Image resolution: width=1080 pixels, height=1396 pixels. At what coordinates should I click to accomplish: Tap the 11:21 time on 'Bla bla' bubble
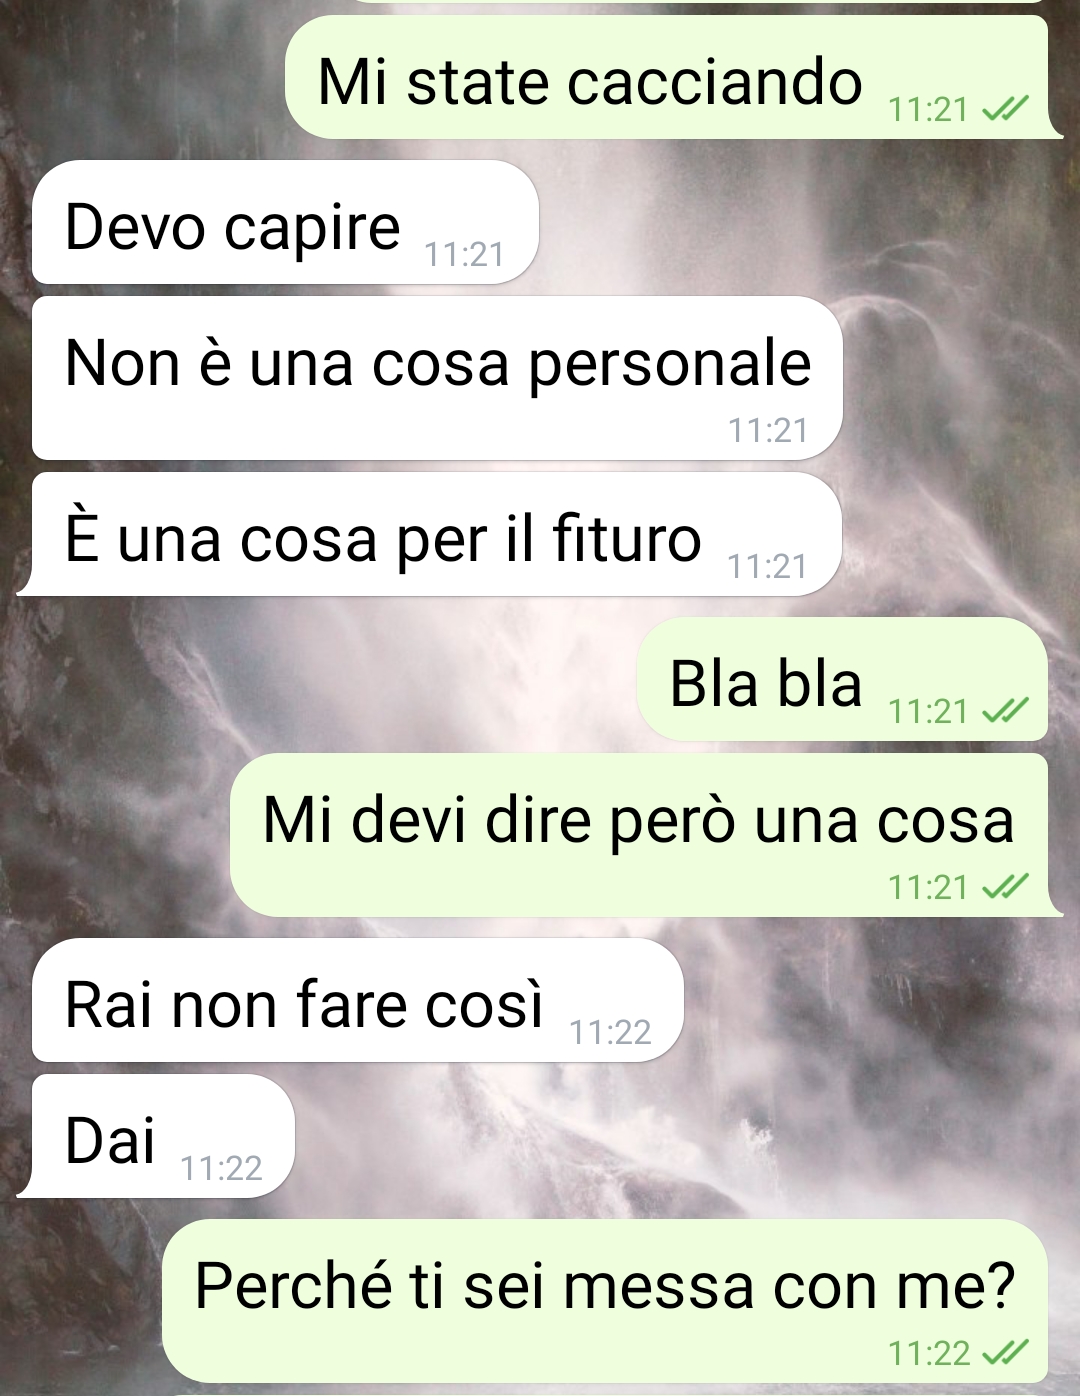[928, 711]
